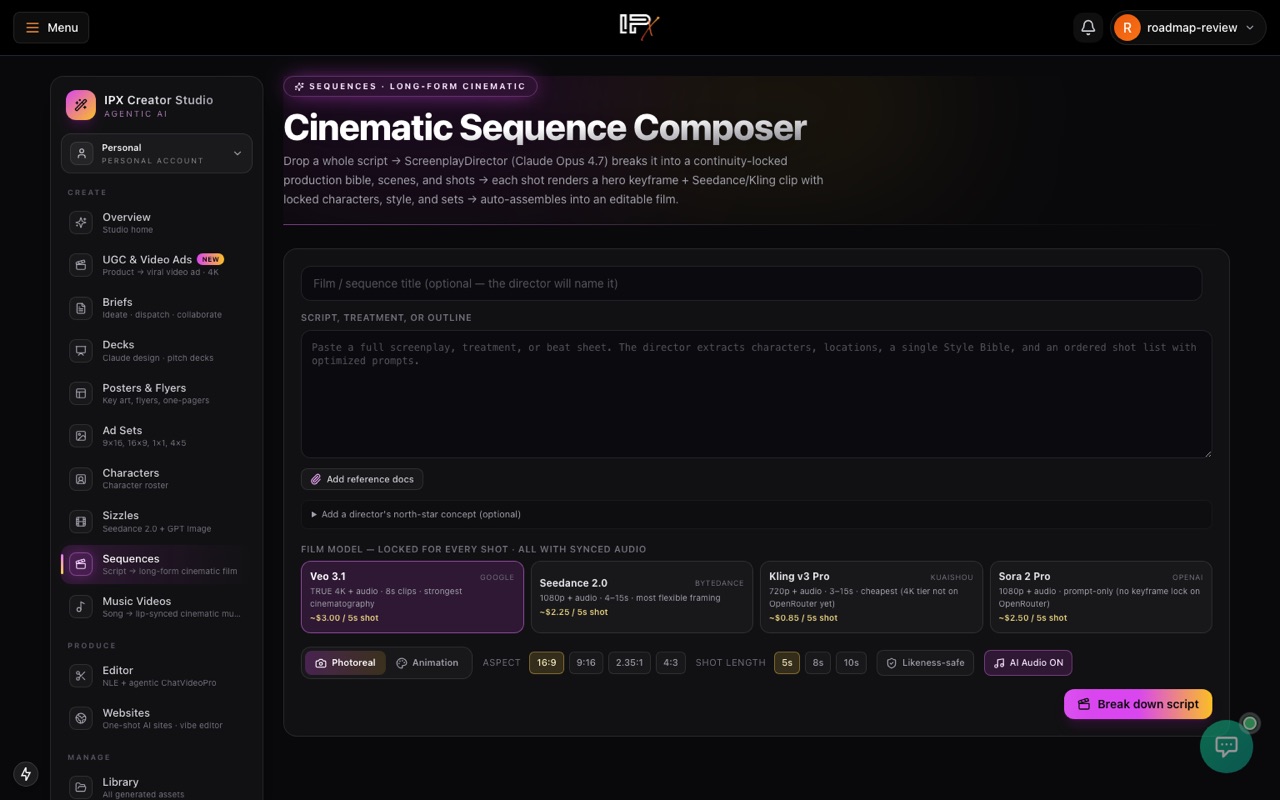1280x800 pixels.
Task: Select the Seedance 2.0 film model
Action: [642, 597]
